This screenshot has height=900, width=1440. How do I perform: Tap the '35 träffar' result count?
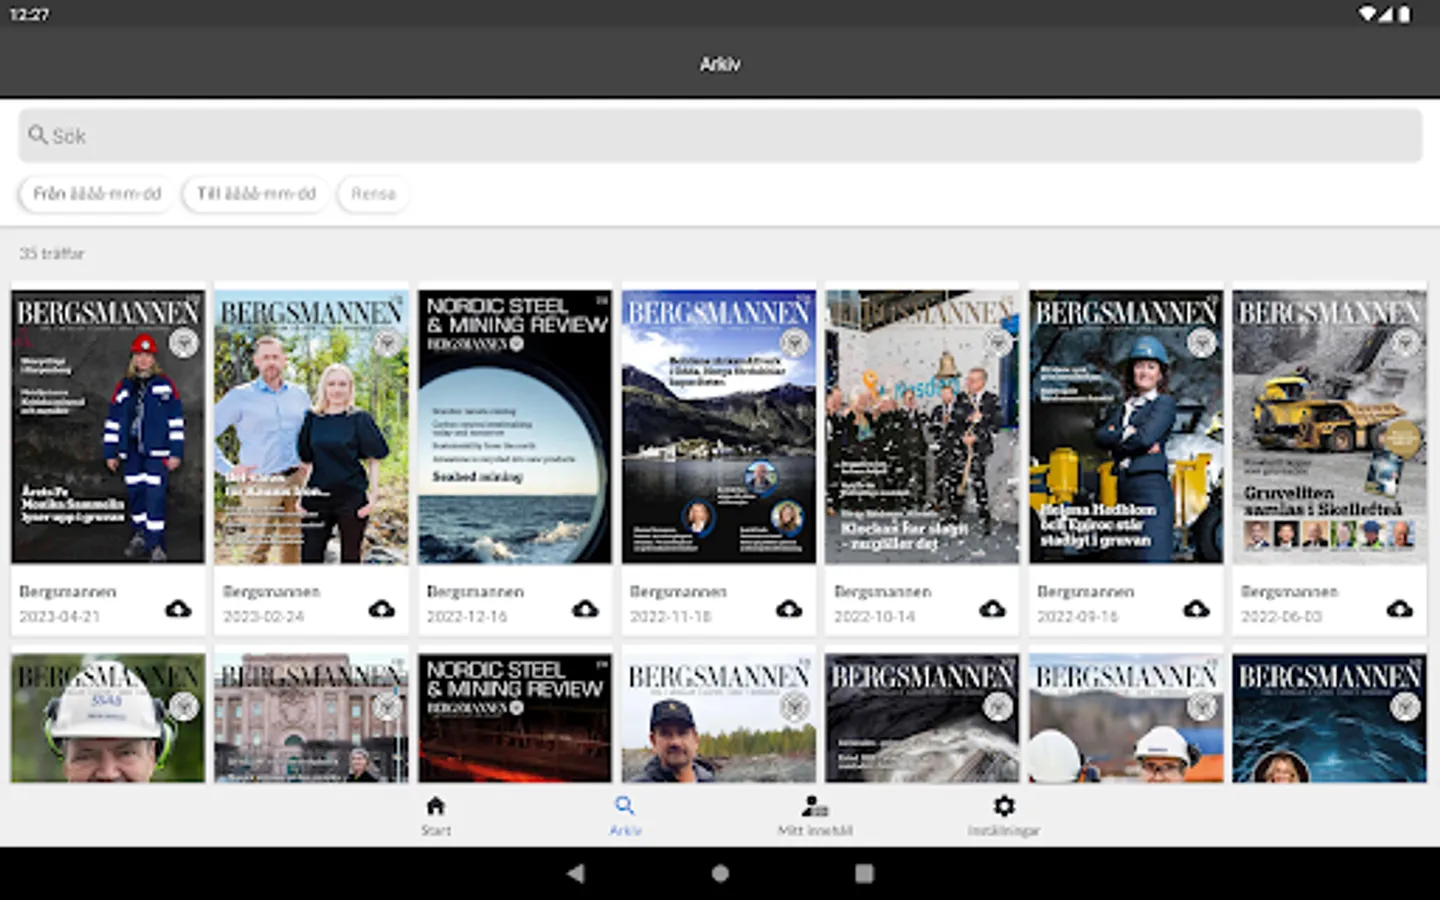pyautogui.click(x=52, y=254)
